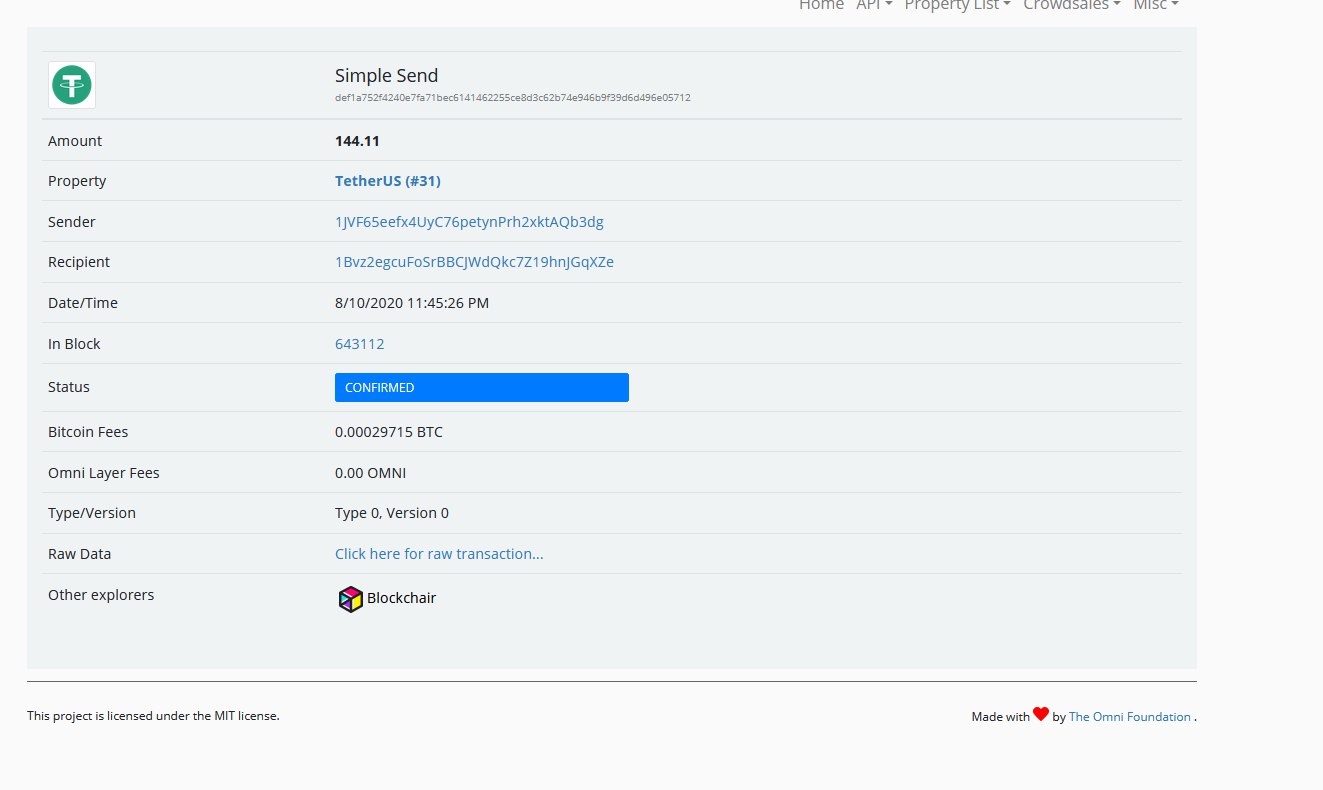
Task: Select the 0.00 OMNI fee value
Action: [370, 473]
